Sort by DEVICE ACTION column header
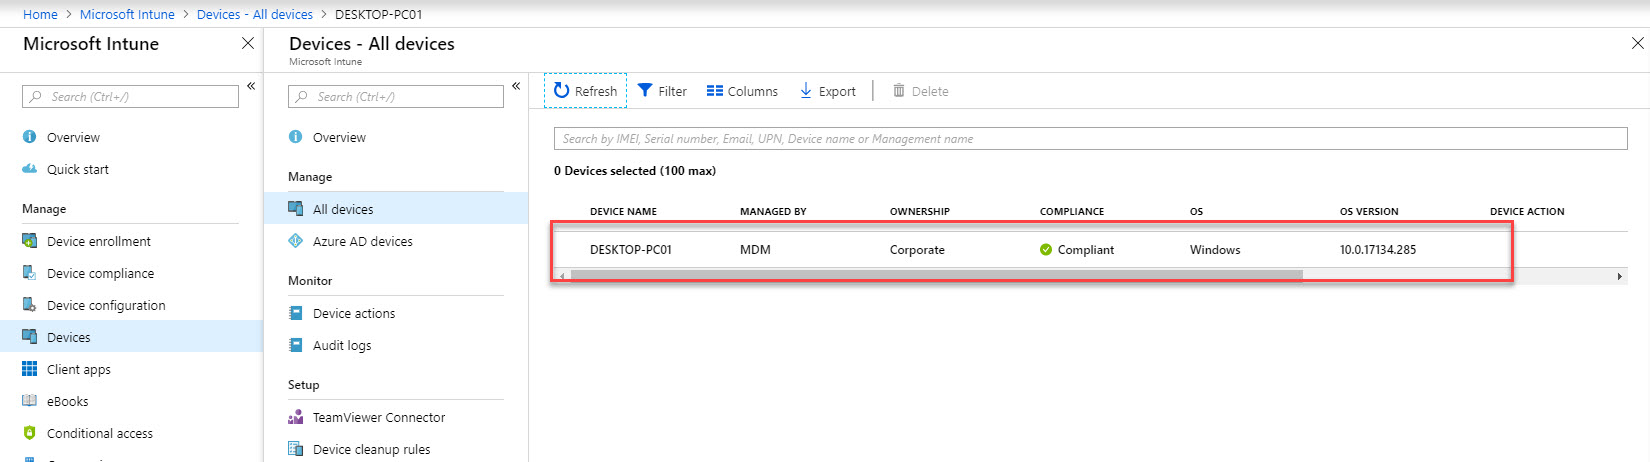 click(1527, 211)
